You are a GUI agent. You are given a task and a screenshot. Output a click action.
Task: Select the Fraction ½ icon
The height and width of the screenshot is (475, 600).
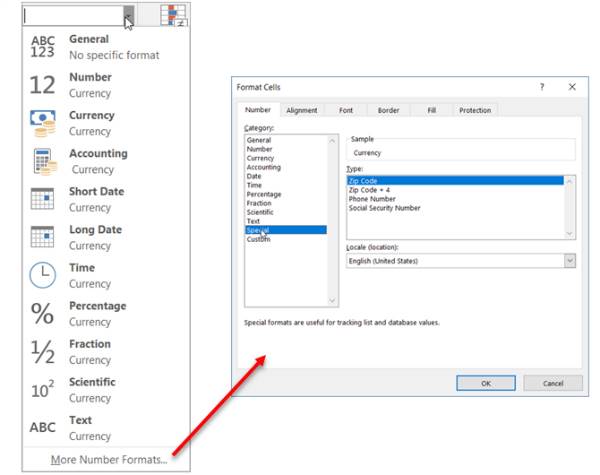coord(42,351)
